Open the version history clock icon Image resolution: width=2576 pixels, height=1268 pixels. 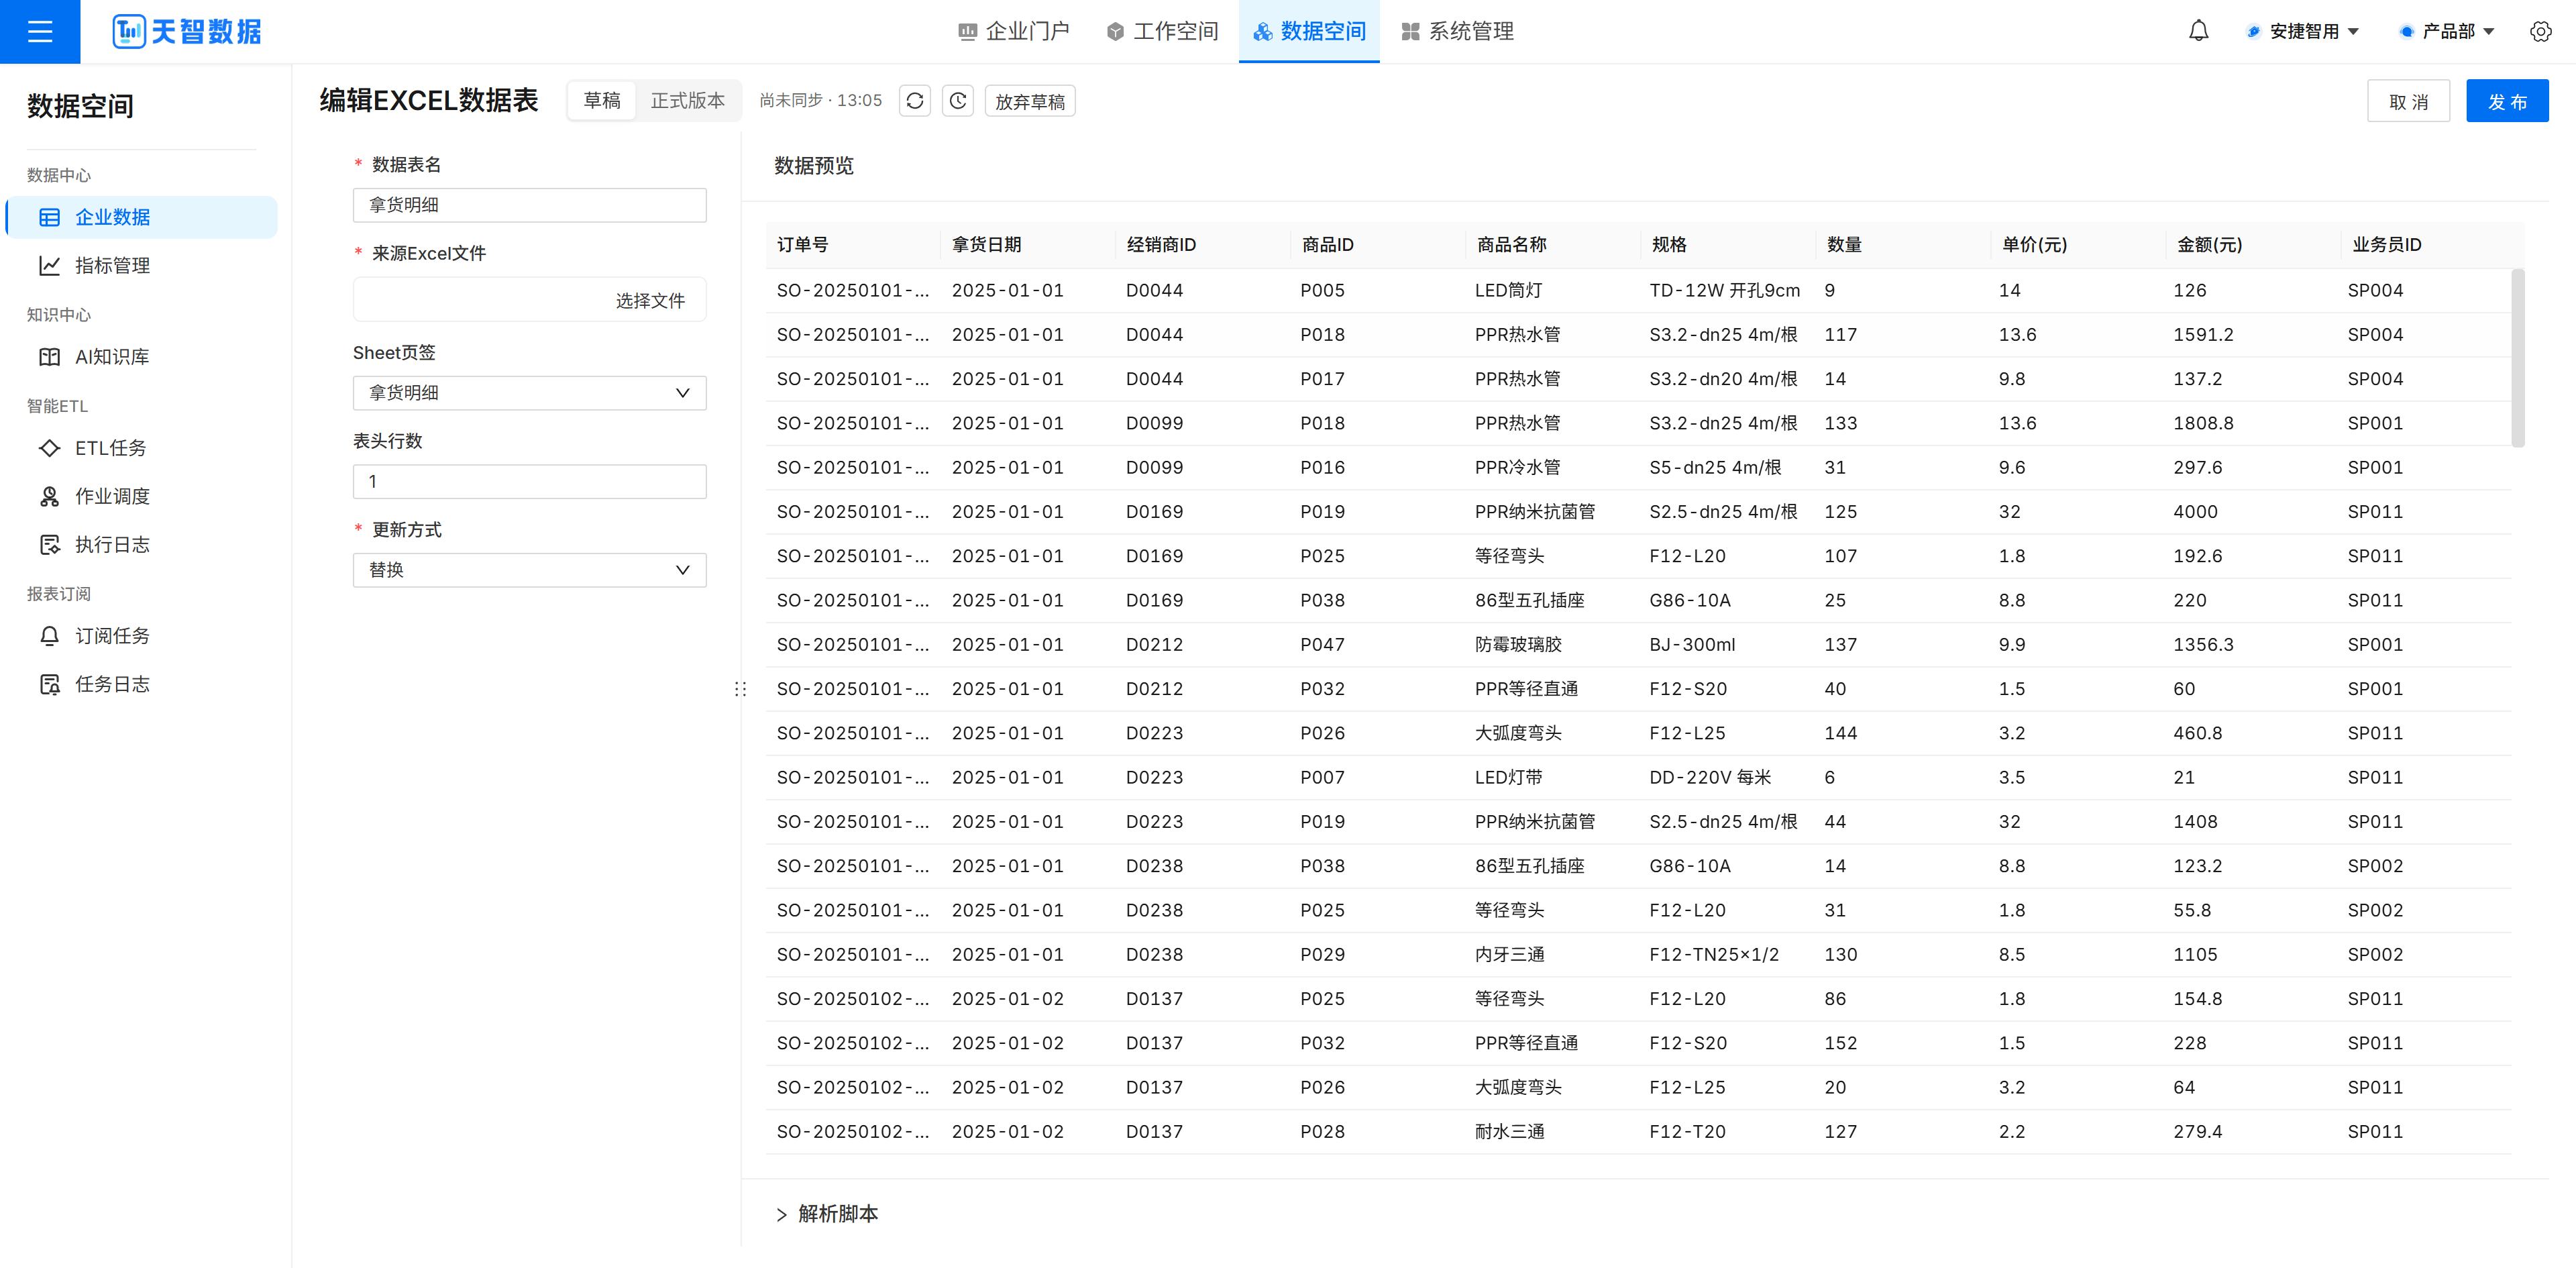[958, 101]
